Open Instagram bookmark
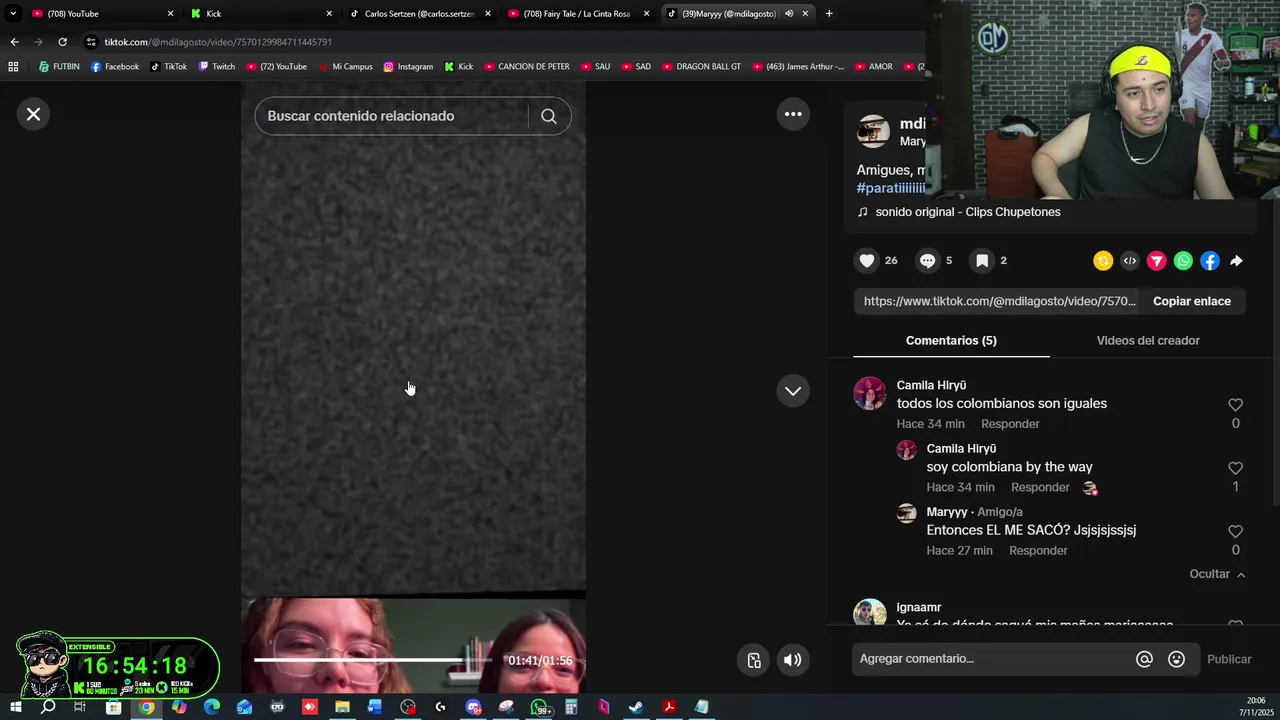Viewport: 1280px width, 720px height. point(408,67)
